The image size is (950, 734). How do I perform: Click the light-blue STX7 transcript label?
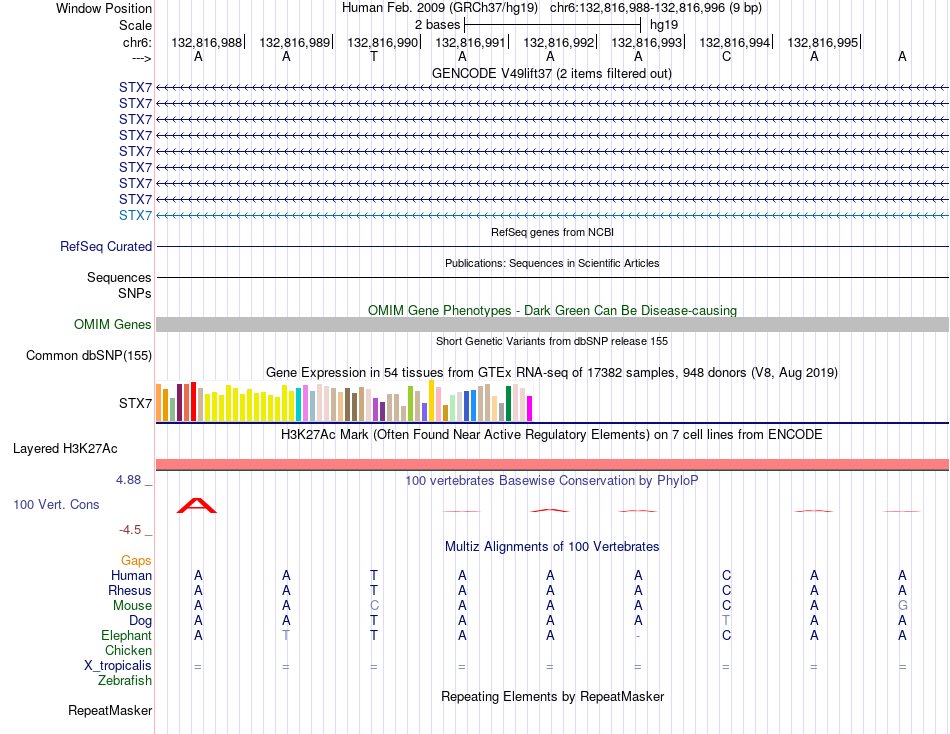tap(135, 215)
